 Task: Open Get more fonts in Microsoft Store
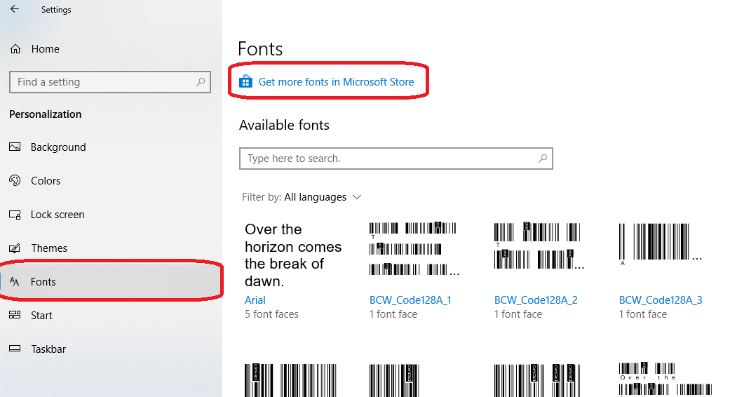coord(336,82)
